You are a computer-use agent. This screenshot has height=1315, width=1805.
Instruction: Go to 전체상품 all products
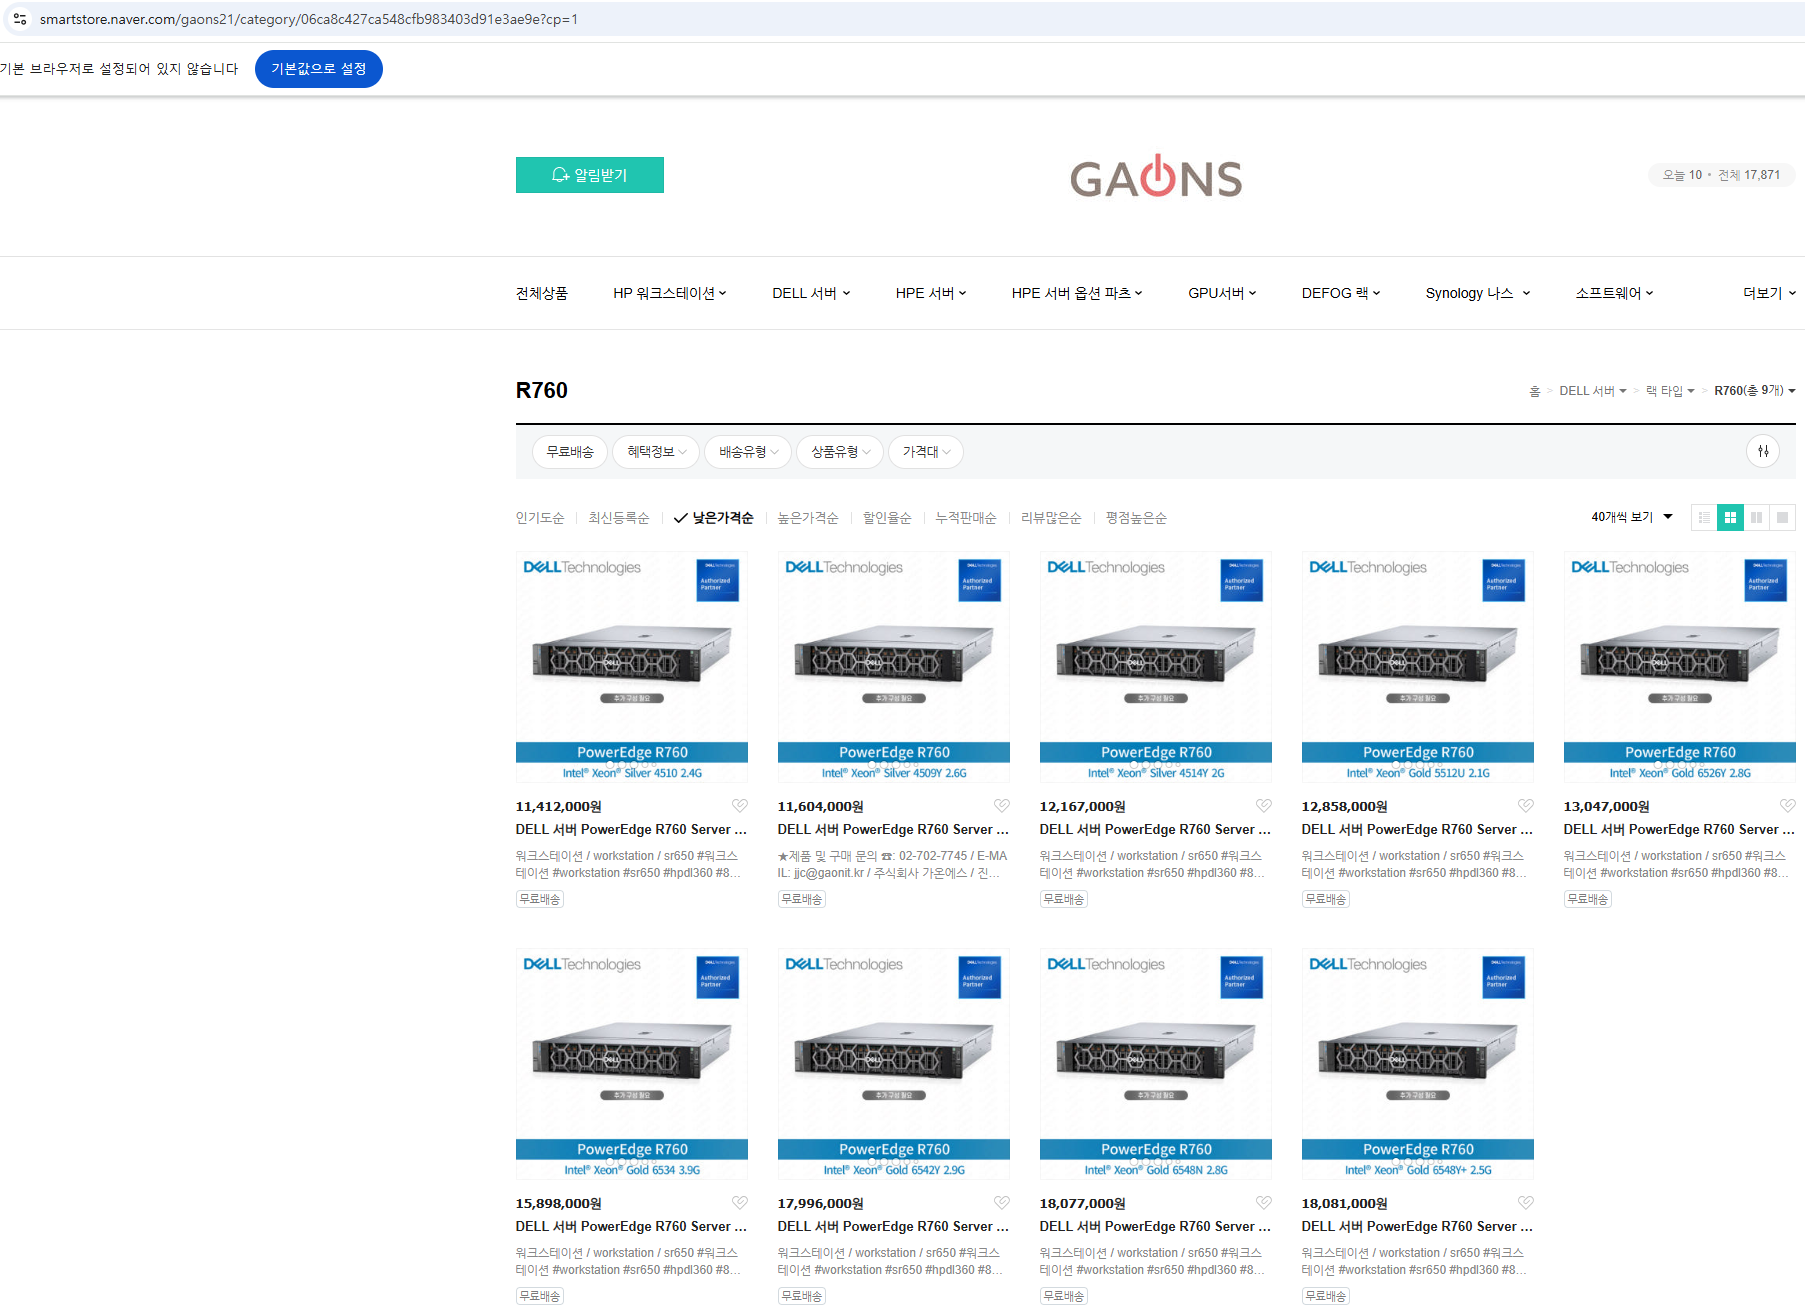pos(541,293)
